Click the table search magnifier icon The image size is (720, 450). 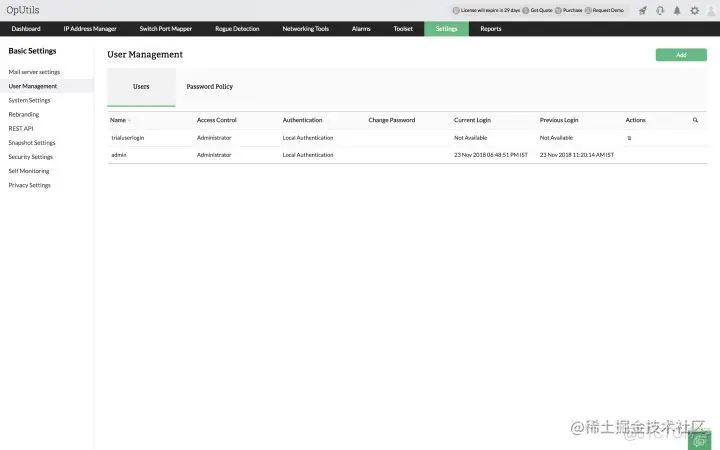tap(695, 120)
